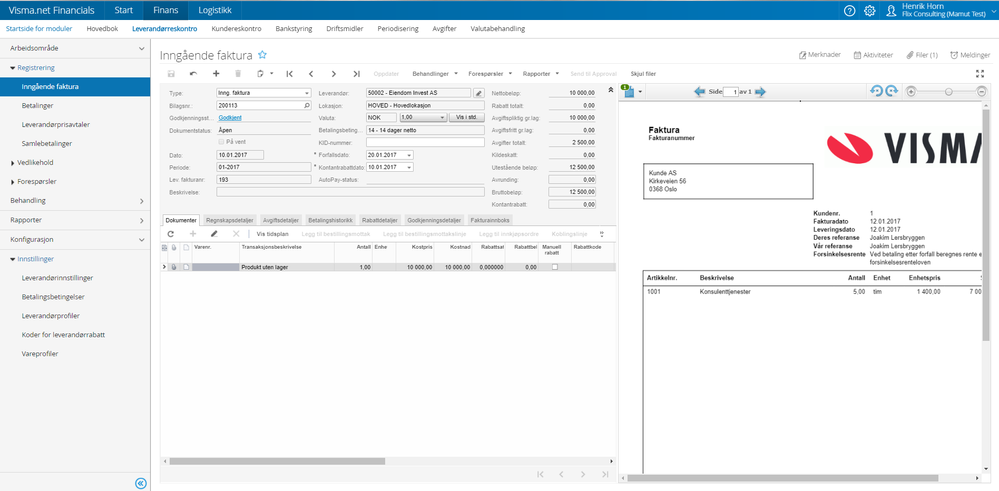Click the search icon in Bilagsnr. field
Image resolution: width=999 pixels, height=491 pixels.
tap(306, 106)
